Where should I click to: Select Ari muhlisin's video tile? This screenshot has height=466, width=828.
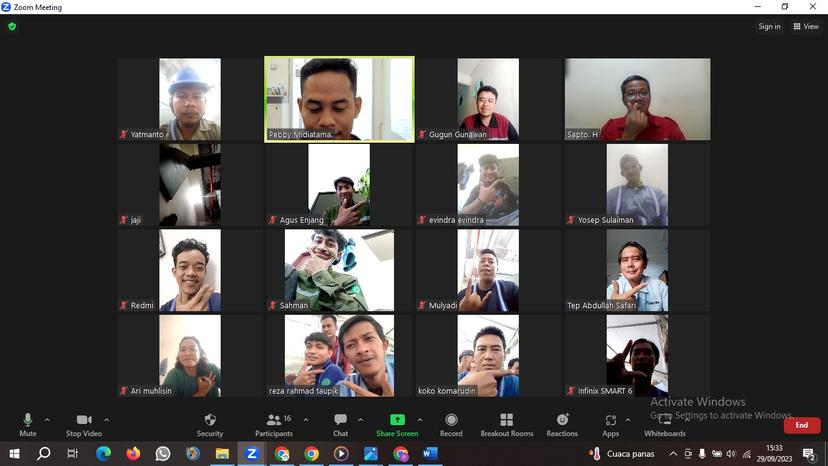tap(190, 356)
